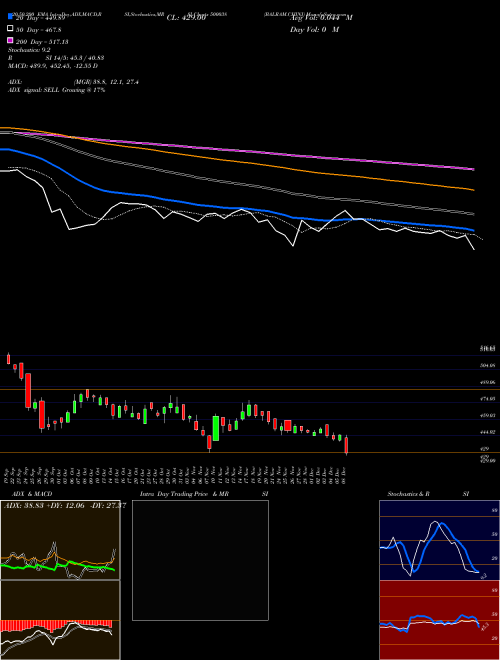The height and width of the screenshot is (660, 500).
Task: Select the '200 Day = 517.13' legend text
Action: (42, 42)
